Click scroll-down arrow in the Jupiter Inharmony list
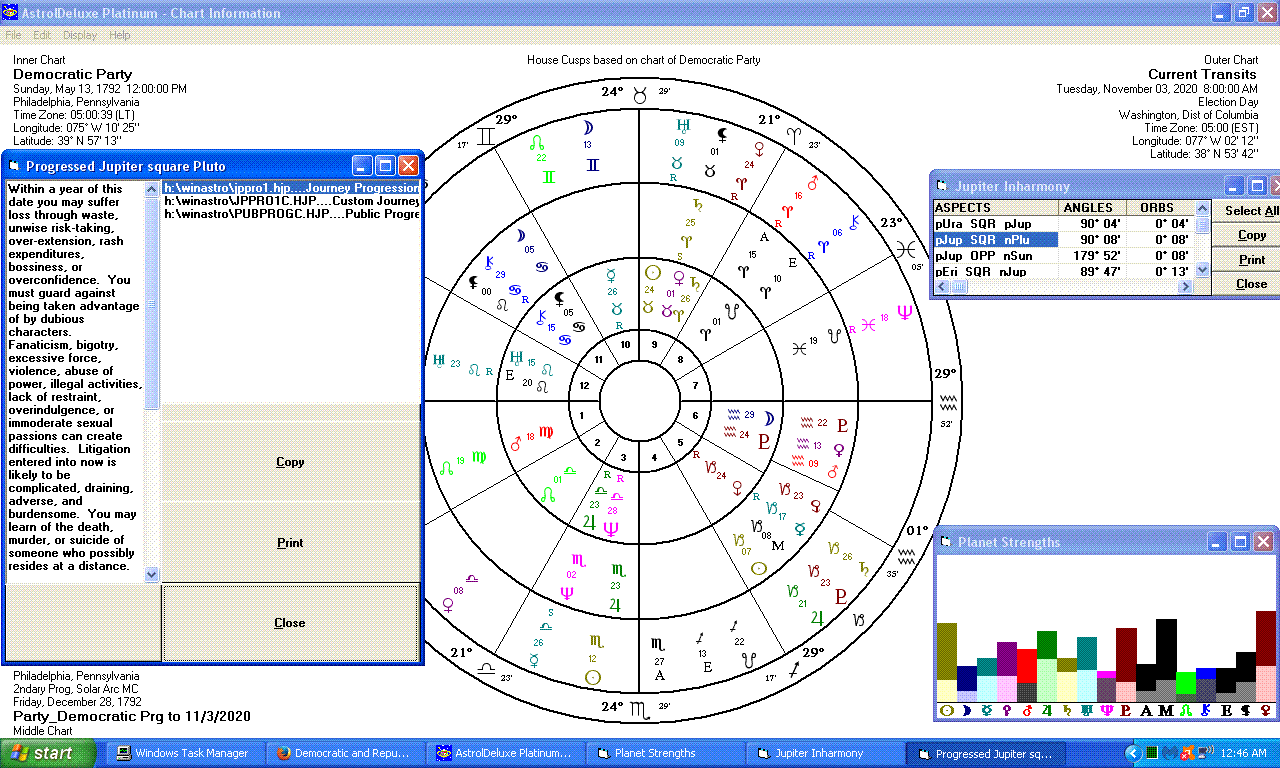The height and width of the screenshot is (768, 1280). [1202, 271]
